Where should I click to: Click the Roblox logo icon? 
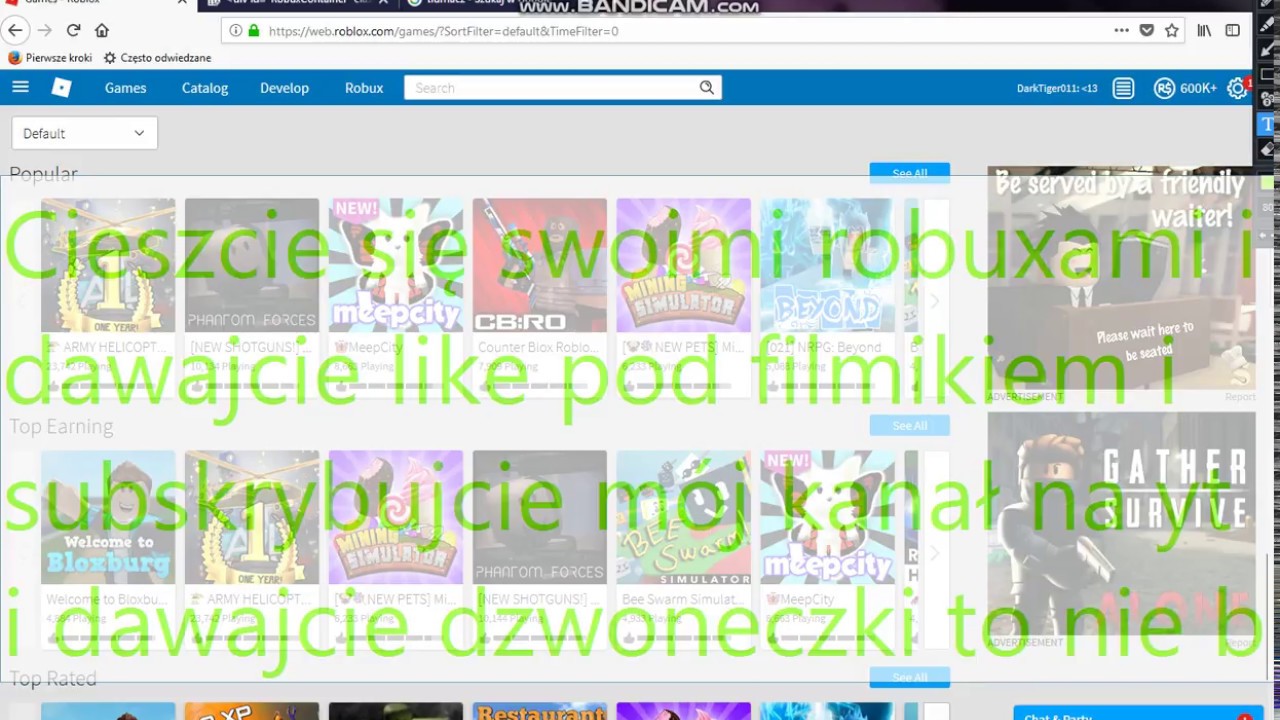61,88
